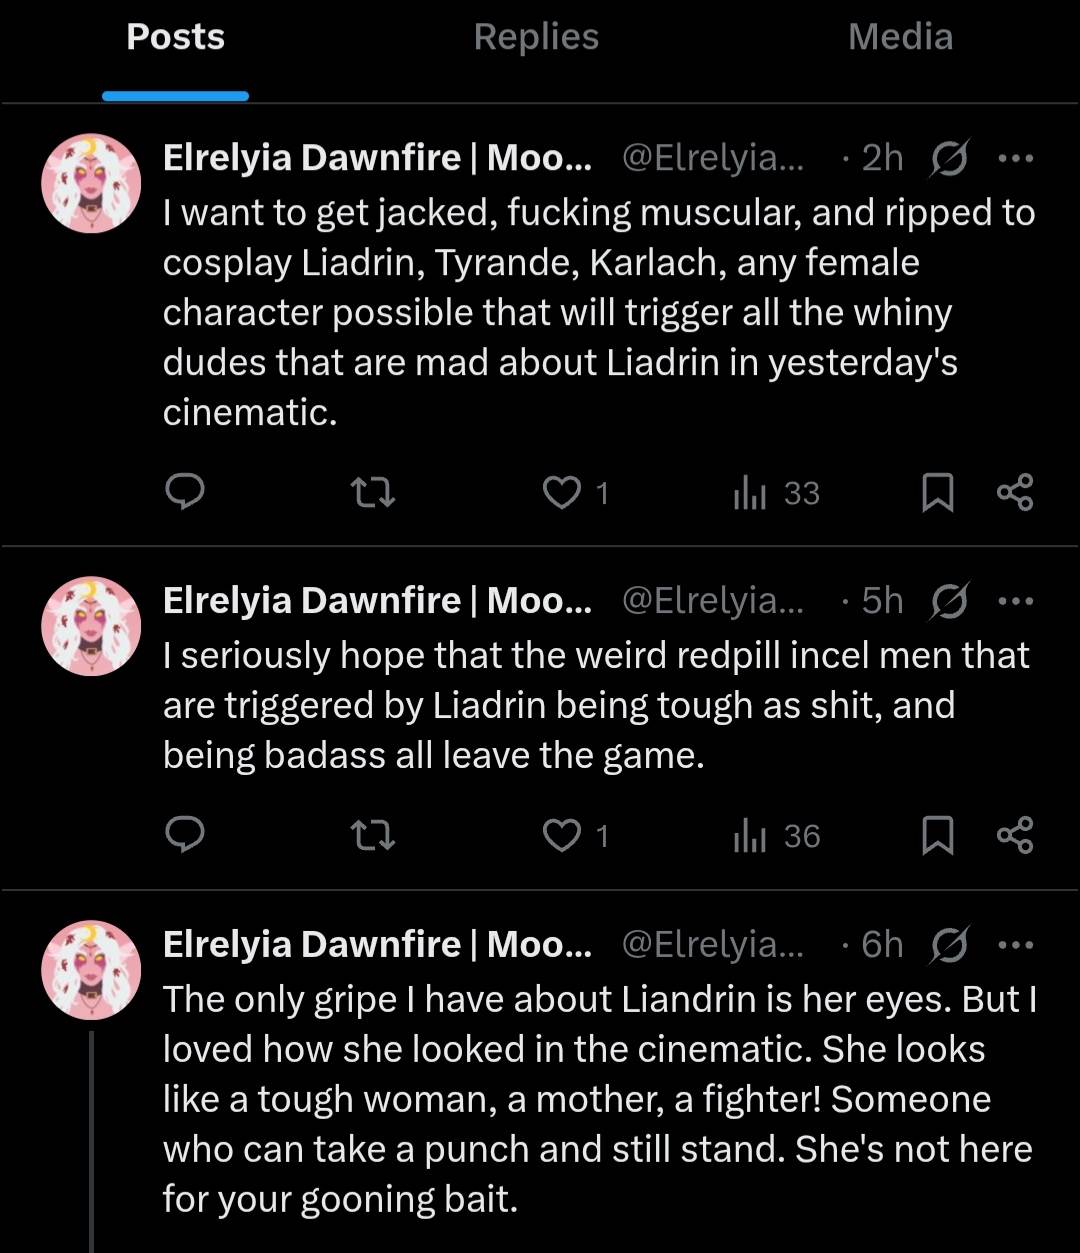View analytics showing 36 views
1080x1253 pixels.
pos(776,835)
